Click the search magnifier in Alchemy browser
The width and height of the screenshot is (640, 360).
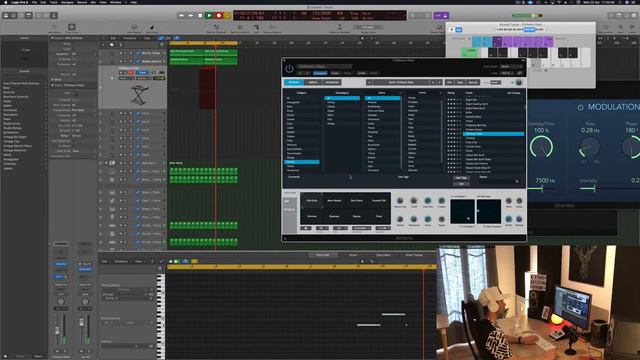(517, 181)
